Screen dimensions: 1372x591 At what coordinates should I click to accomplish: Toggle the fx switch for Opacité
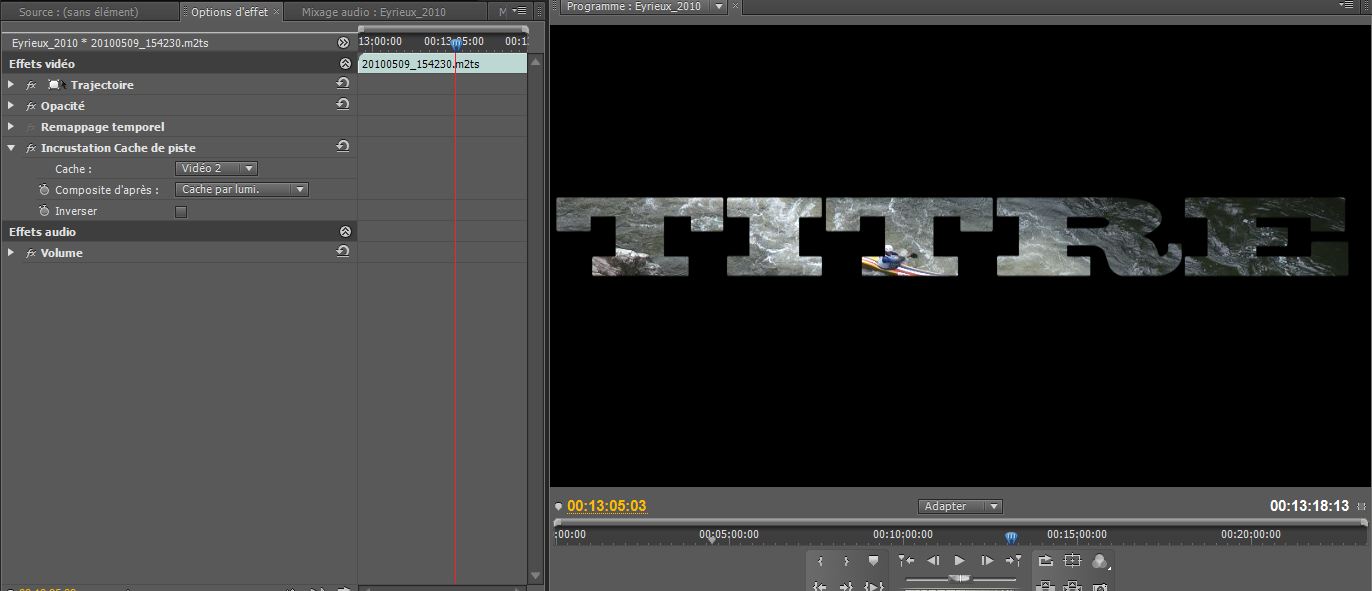pyautogui.click(x=31, y=106)
